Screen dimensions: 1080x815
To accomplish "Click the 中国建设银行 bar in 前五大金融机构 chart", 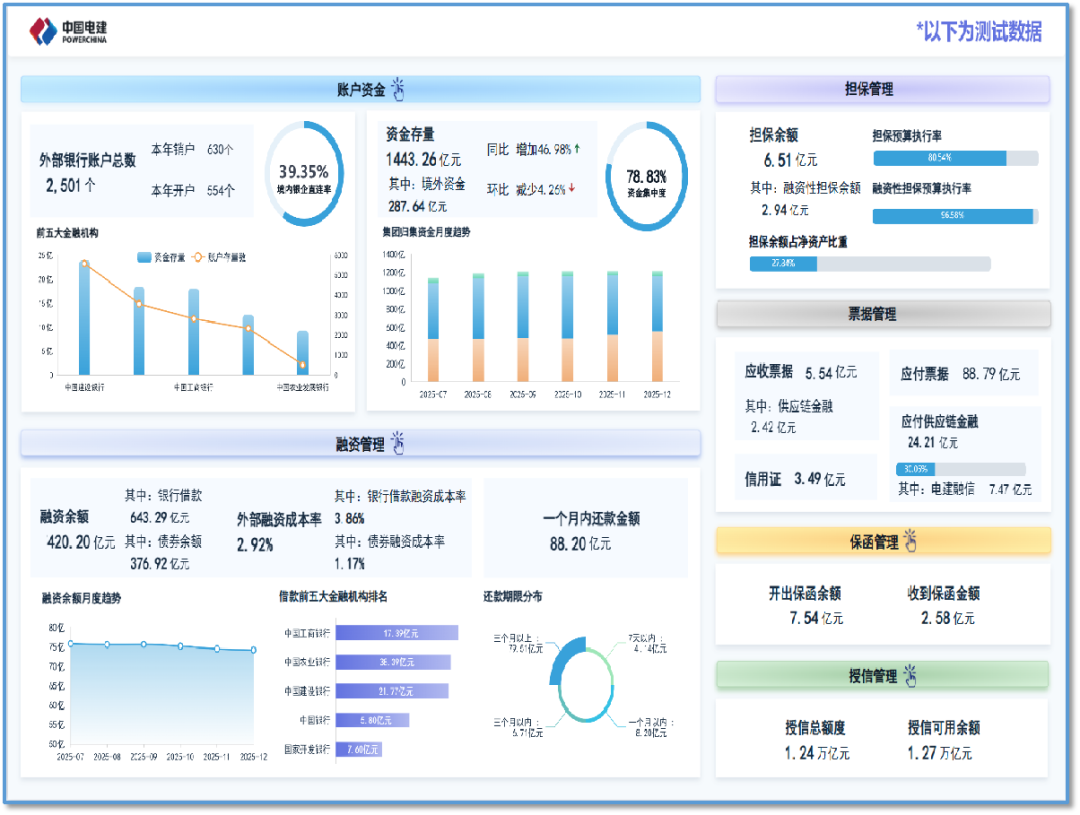I will coord(84,317).
